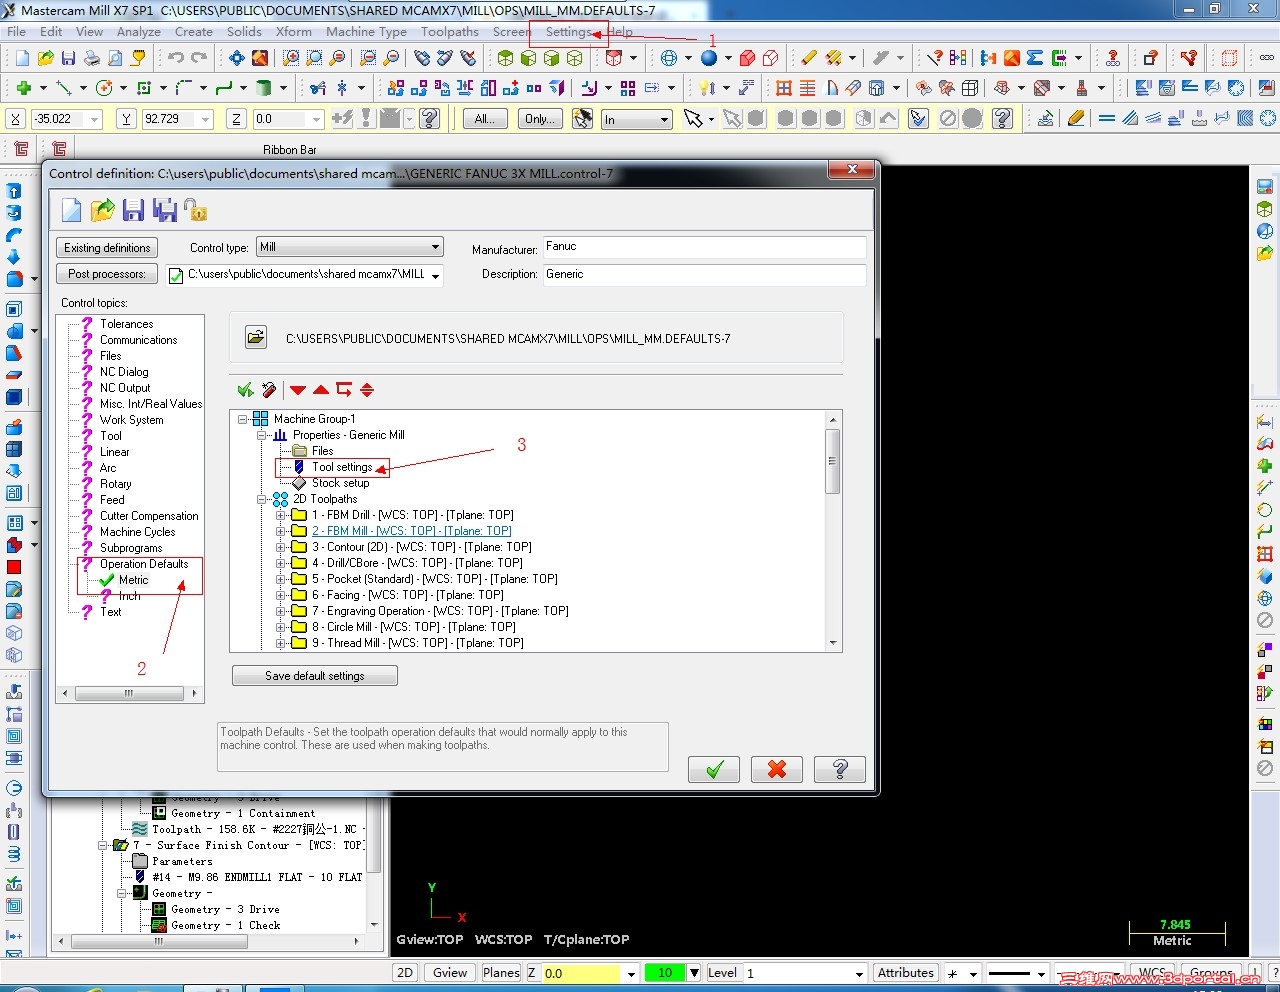
Task: Click the Create Point green plus icon
Action: pyautogui.click(x=24, y=88)
